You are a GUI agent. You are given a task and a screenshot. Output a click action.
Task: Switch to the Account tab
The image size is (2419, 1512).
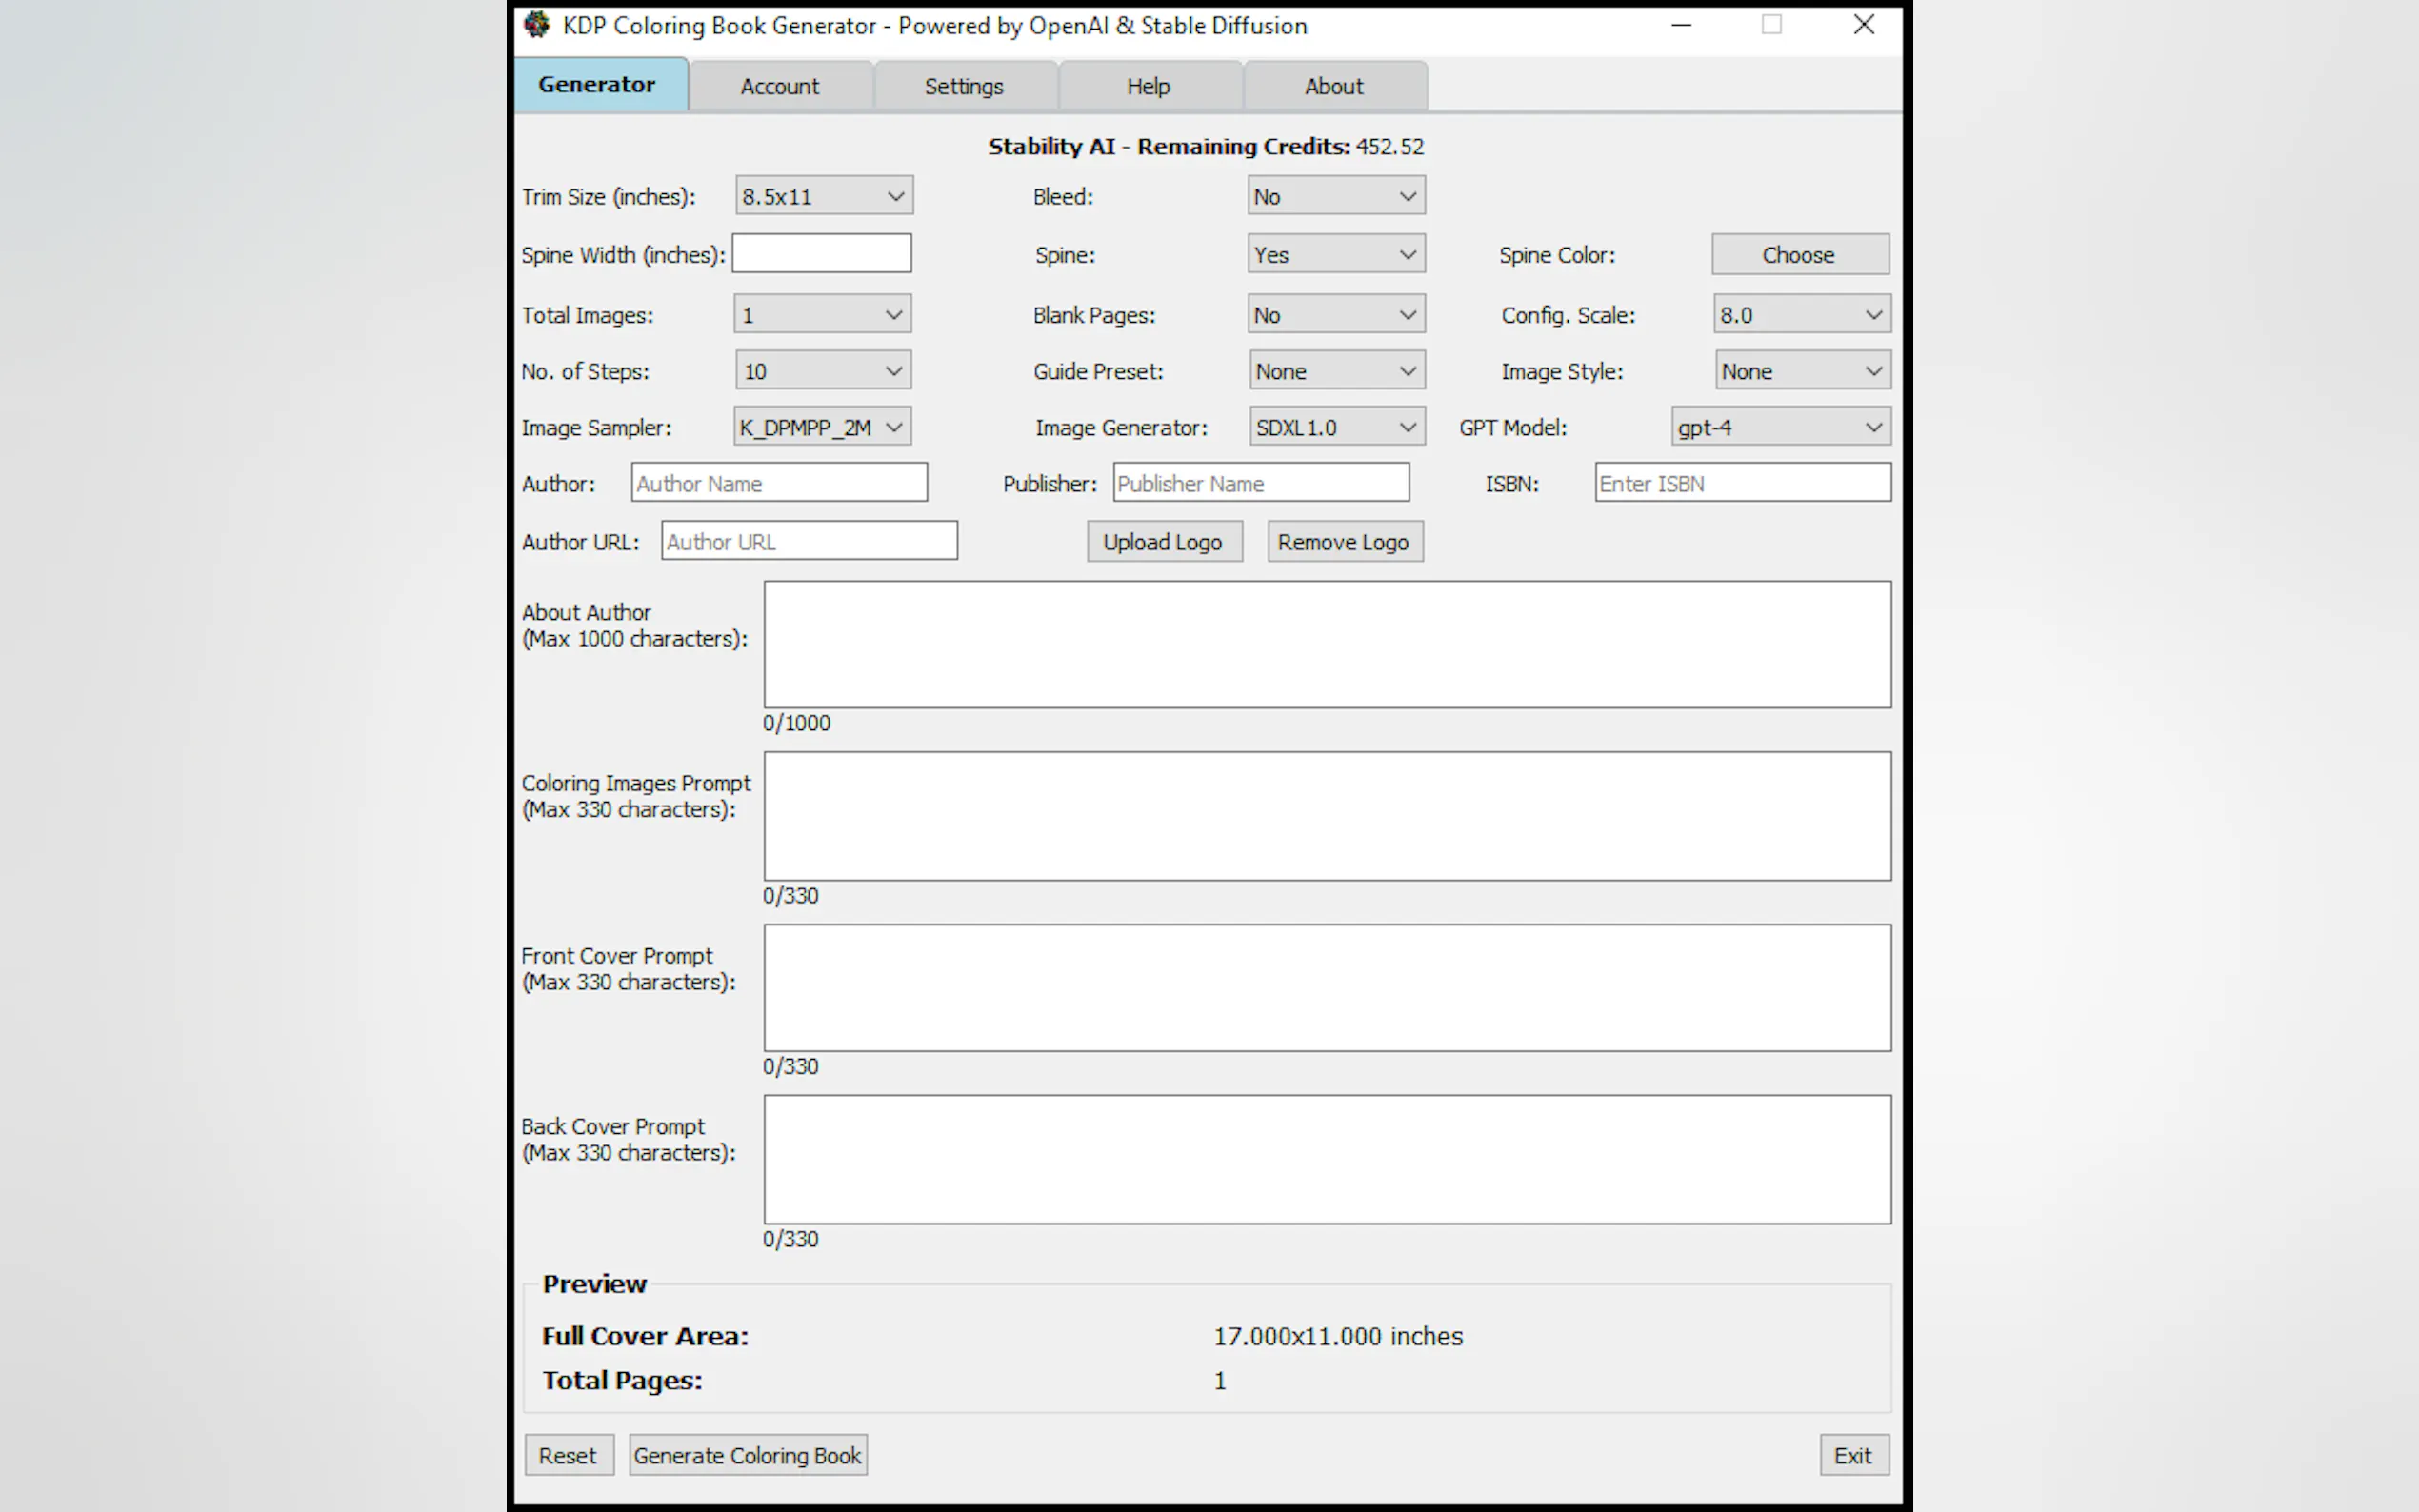tap(779, 86)
